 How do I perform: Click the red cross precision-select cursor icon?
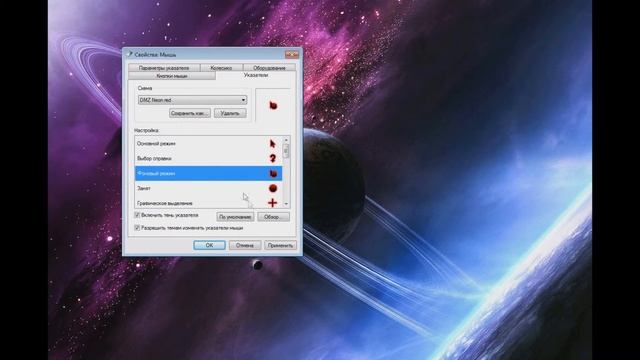pyautogui.click(x=273, y=202)
